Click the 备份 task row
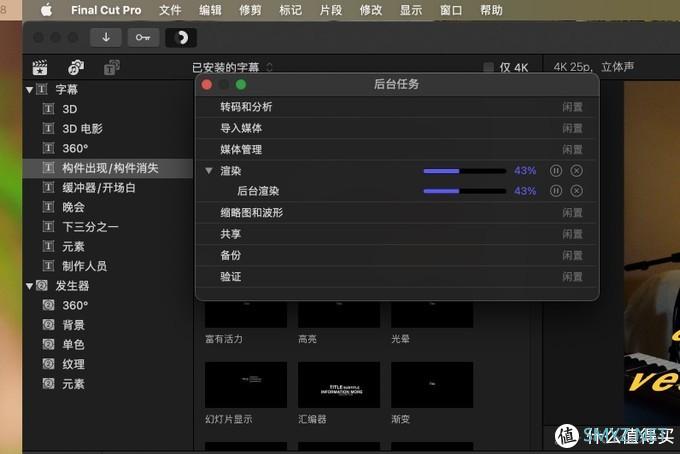This screenshot has width=680, height=454. pos(397,255)
